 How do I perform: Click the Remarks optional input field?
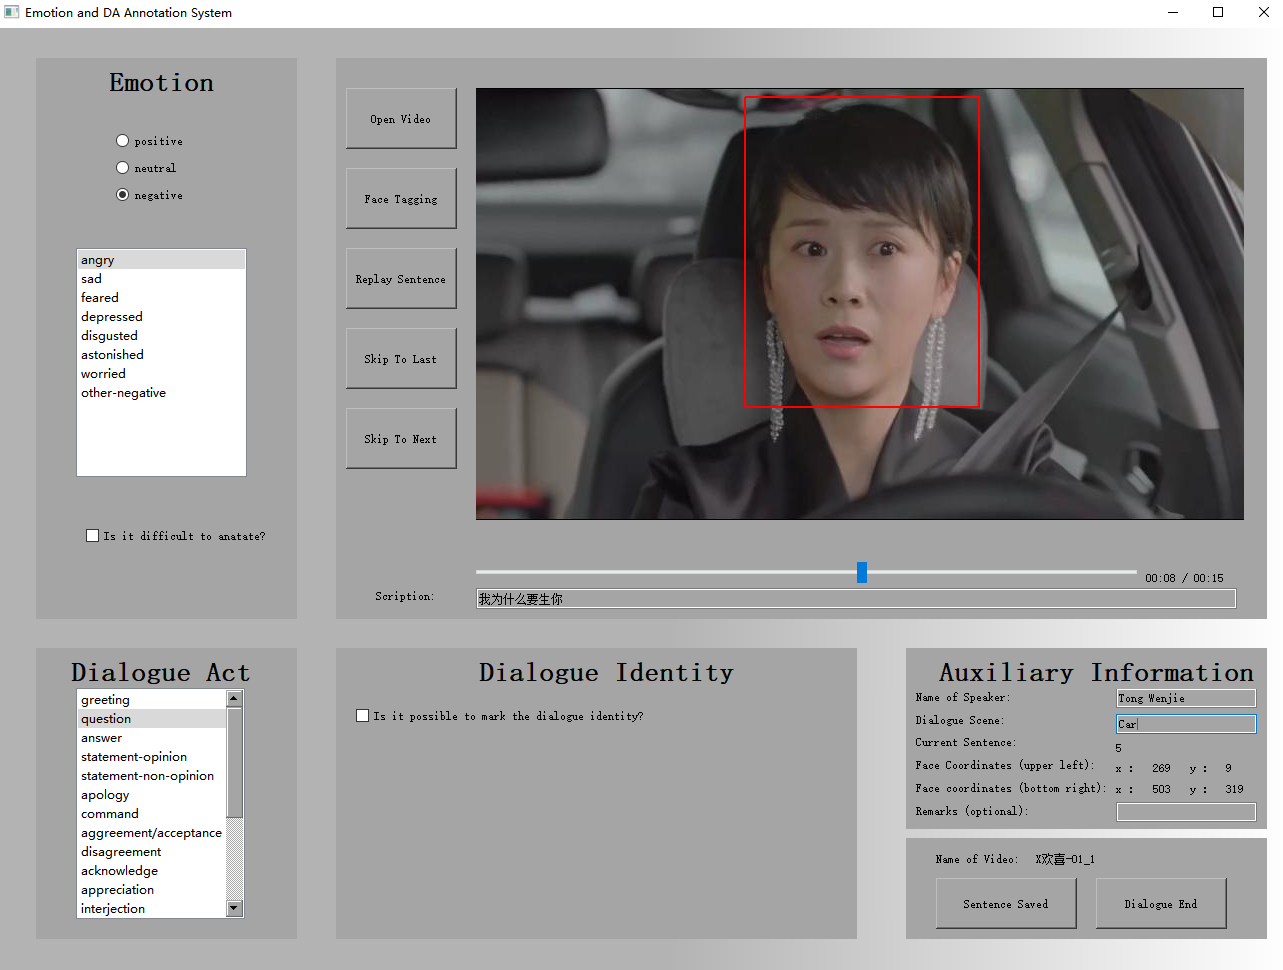[1185, 812]
